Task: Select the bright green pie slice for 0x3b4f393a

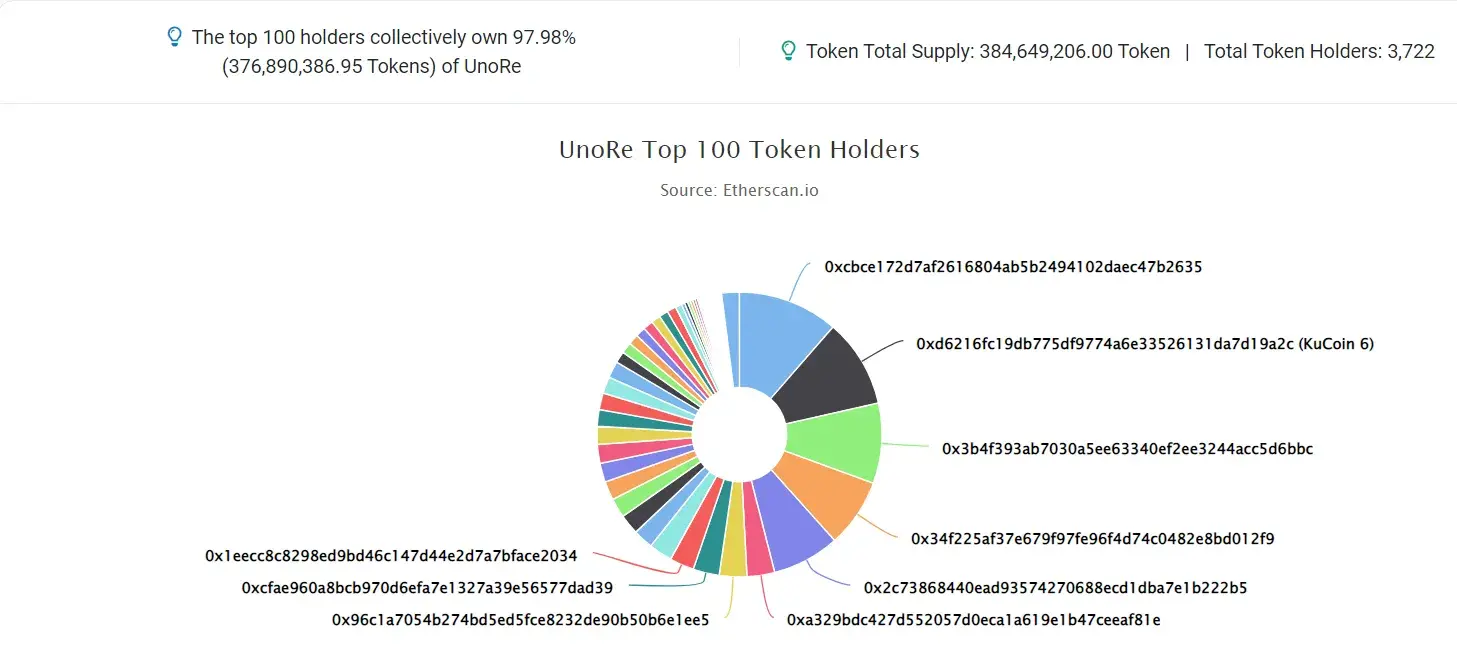Action: pos(840,442)
